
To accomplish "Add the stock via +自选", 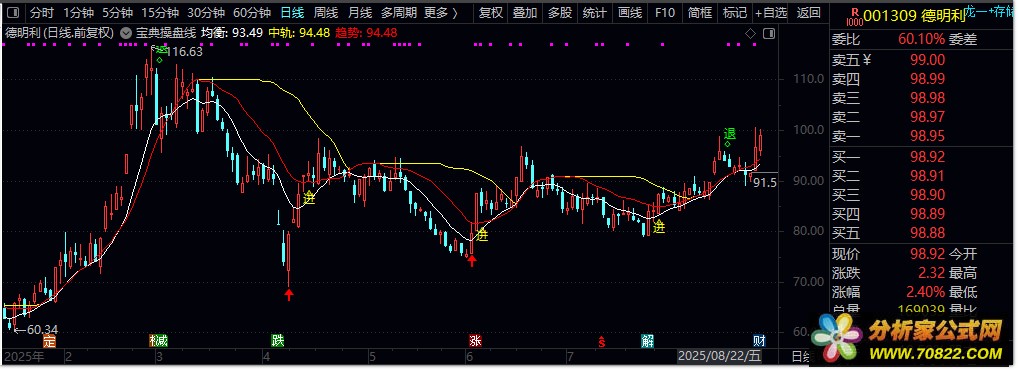I will (x=772, y=12).
